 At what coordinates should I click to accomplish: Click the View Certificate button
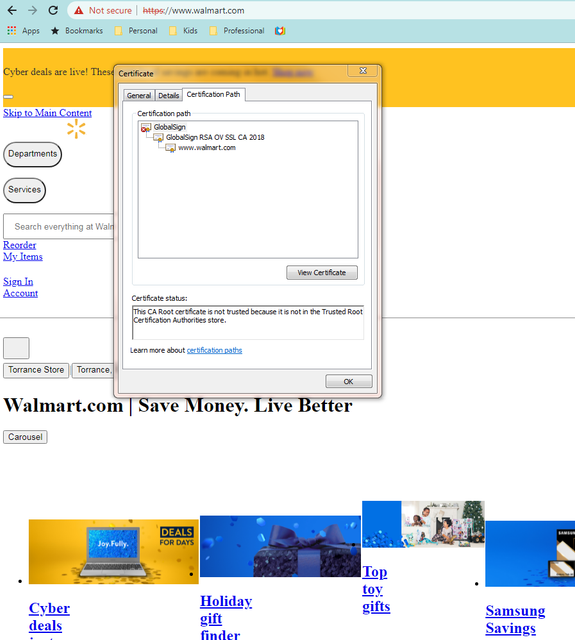pyautogui.click(x=322, y=273)
